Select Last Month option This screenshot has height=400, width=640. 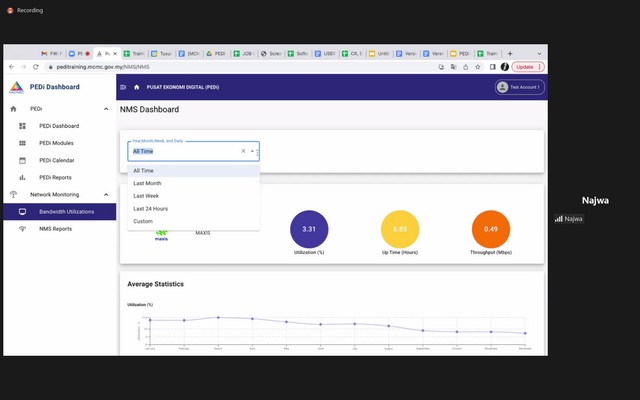click(147, 183)
